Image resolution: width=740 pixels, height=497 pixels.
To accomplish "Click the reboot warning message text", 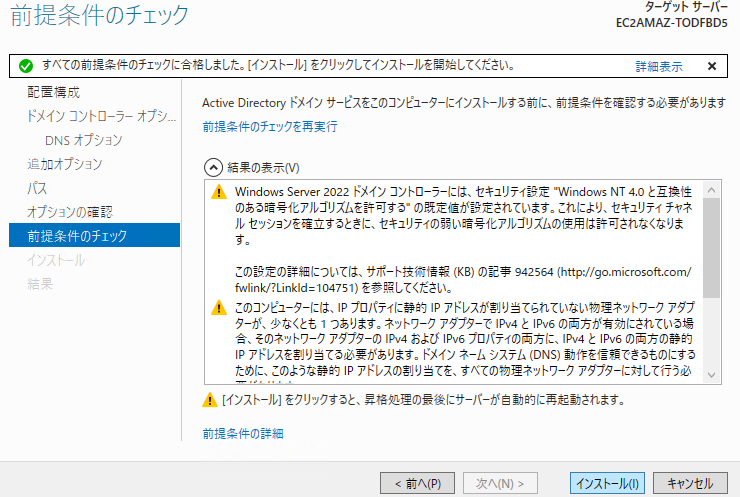I will pyautogui.click(x=423, y=400).
